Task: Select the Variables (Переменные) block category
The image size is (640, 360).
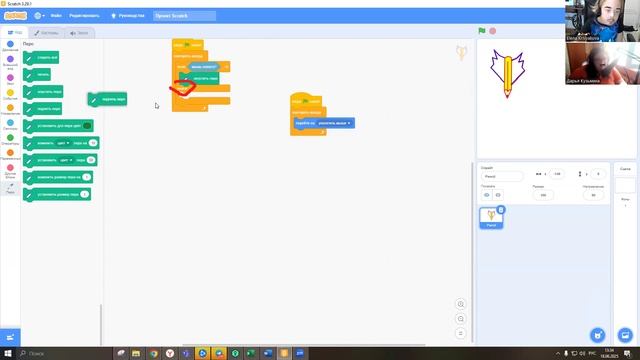Action: [10, 155]
